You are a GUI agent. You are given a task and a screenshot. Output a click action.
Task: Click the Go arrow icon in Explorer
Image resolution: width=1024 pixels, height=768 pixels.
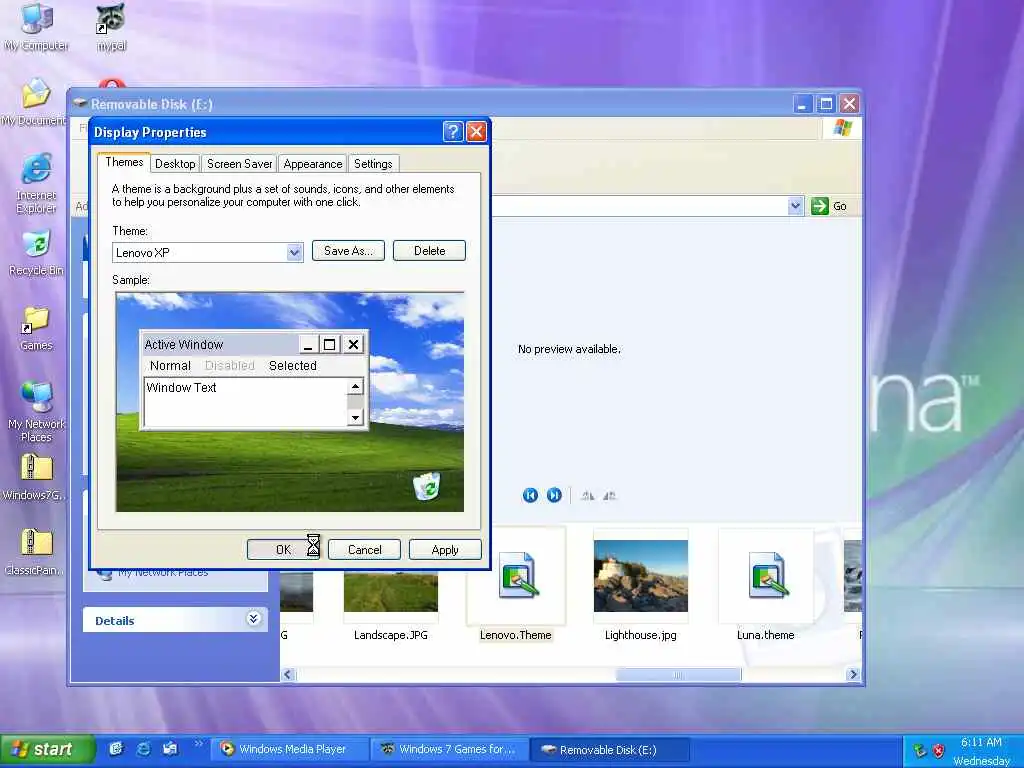(x=819, y=206)
